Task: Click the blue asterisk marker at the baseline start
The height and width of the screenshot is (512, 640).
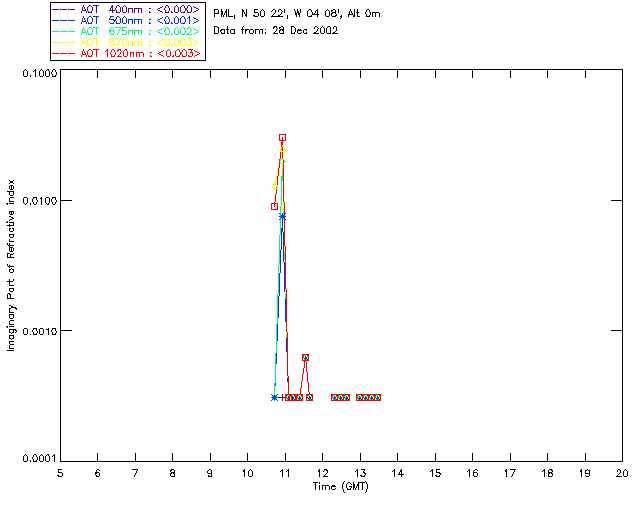Action: (x=275, y=397)
